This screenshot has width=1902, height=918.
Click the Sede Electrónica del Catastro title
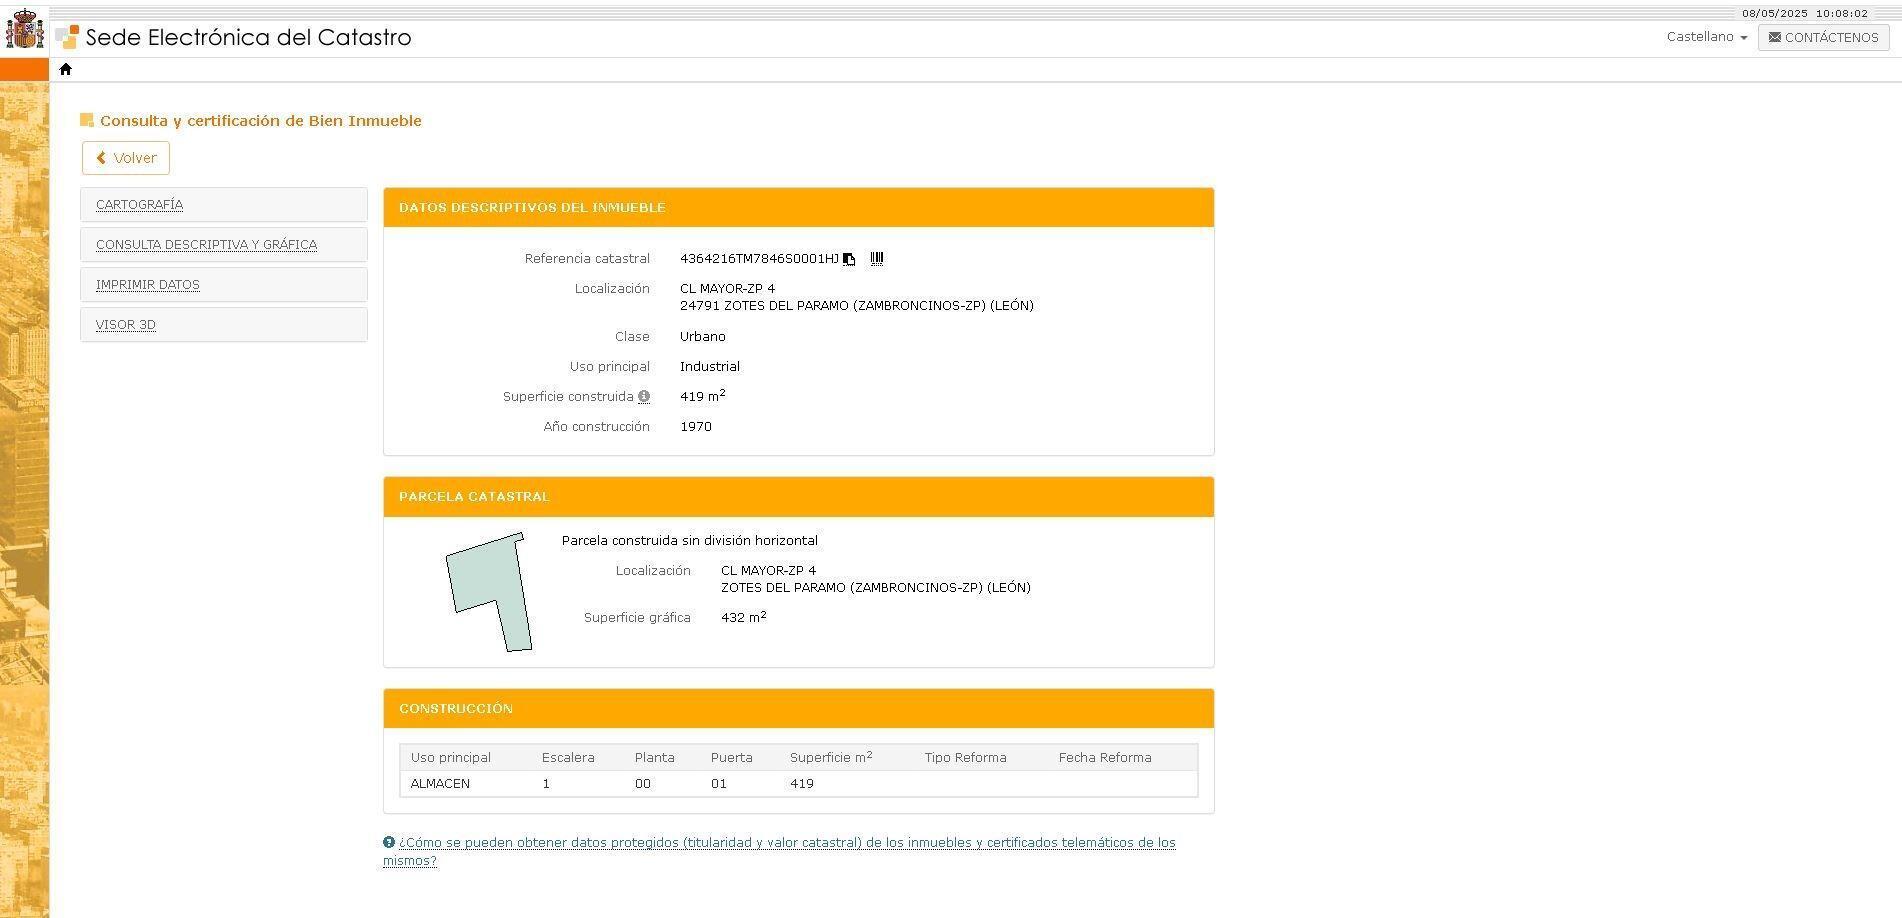[x=248, y=37]
